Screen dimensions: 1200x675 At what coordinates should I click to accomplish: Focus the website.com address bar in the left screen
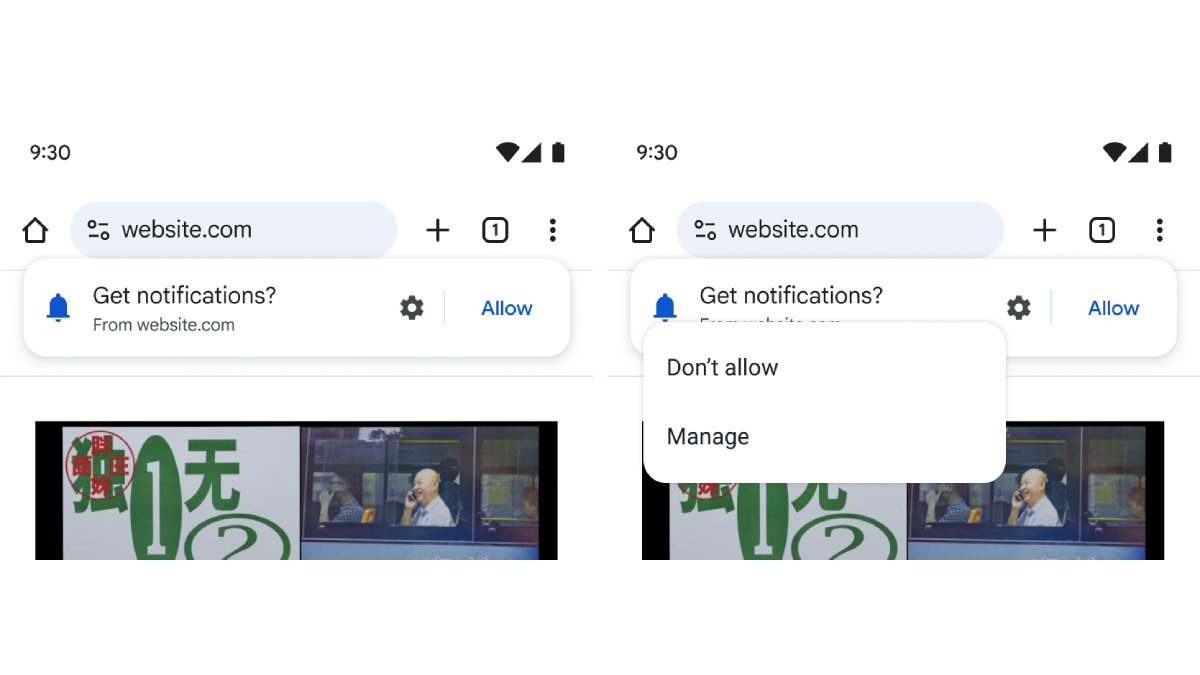coord(234,230)
